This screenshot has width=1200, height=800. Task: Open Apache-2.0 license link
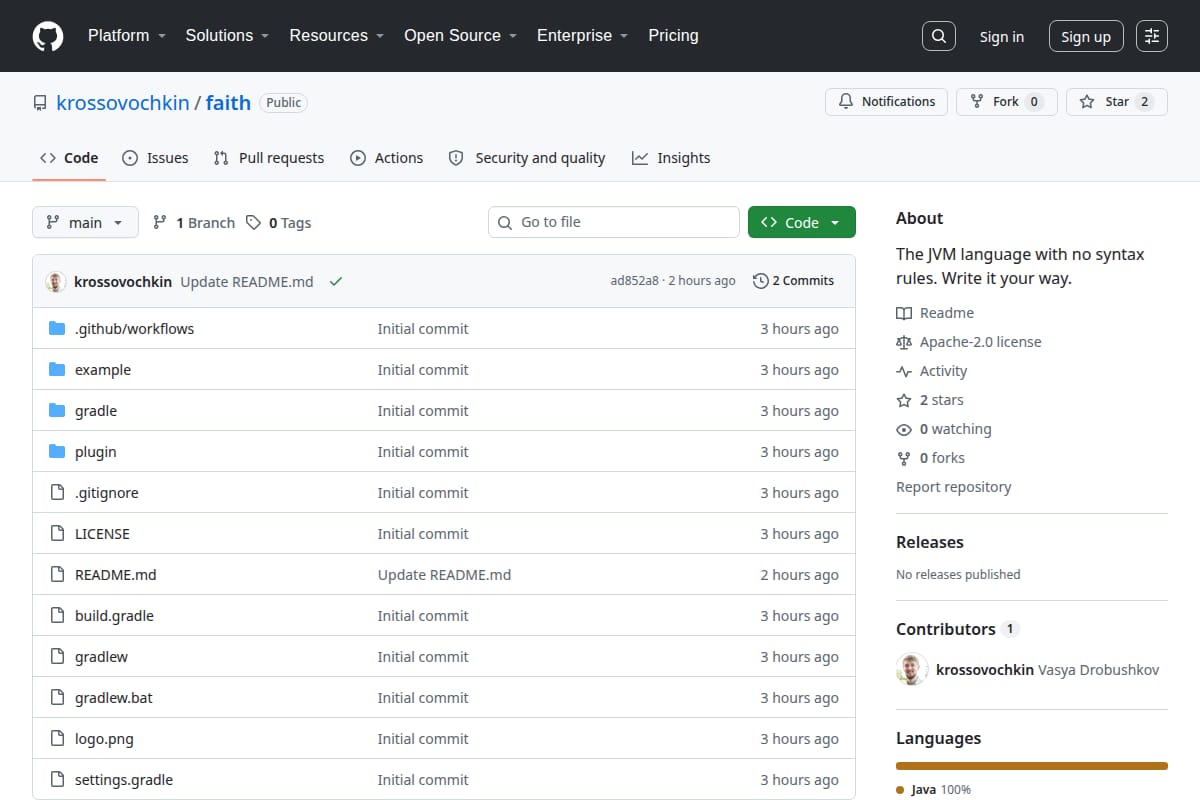click(x=969, y=342)
